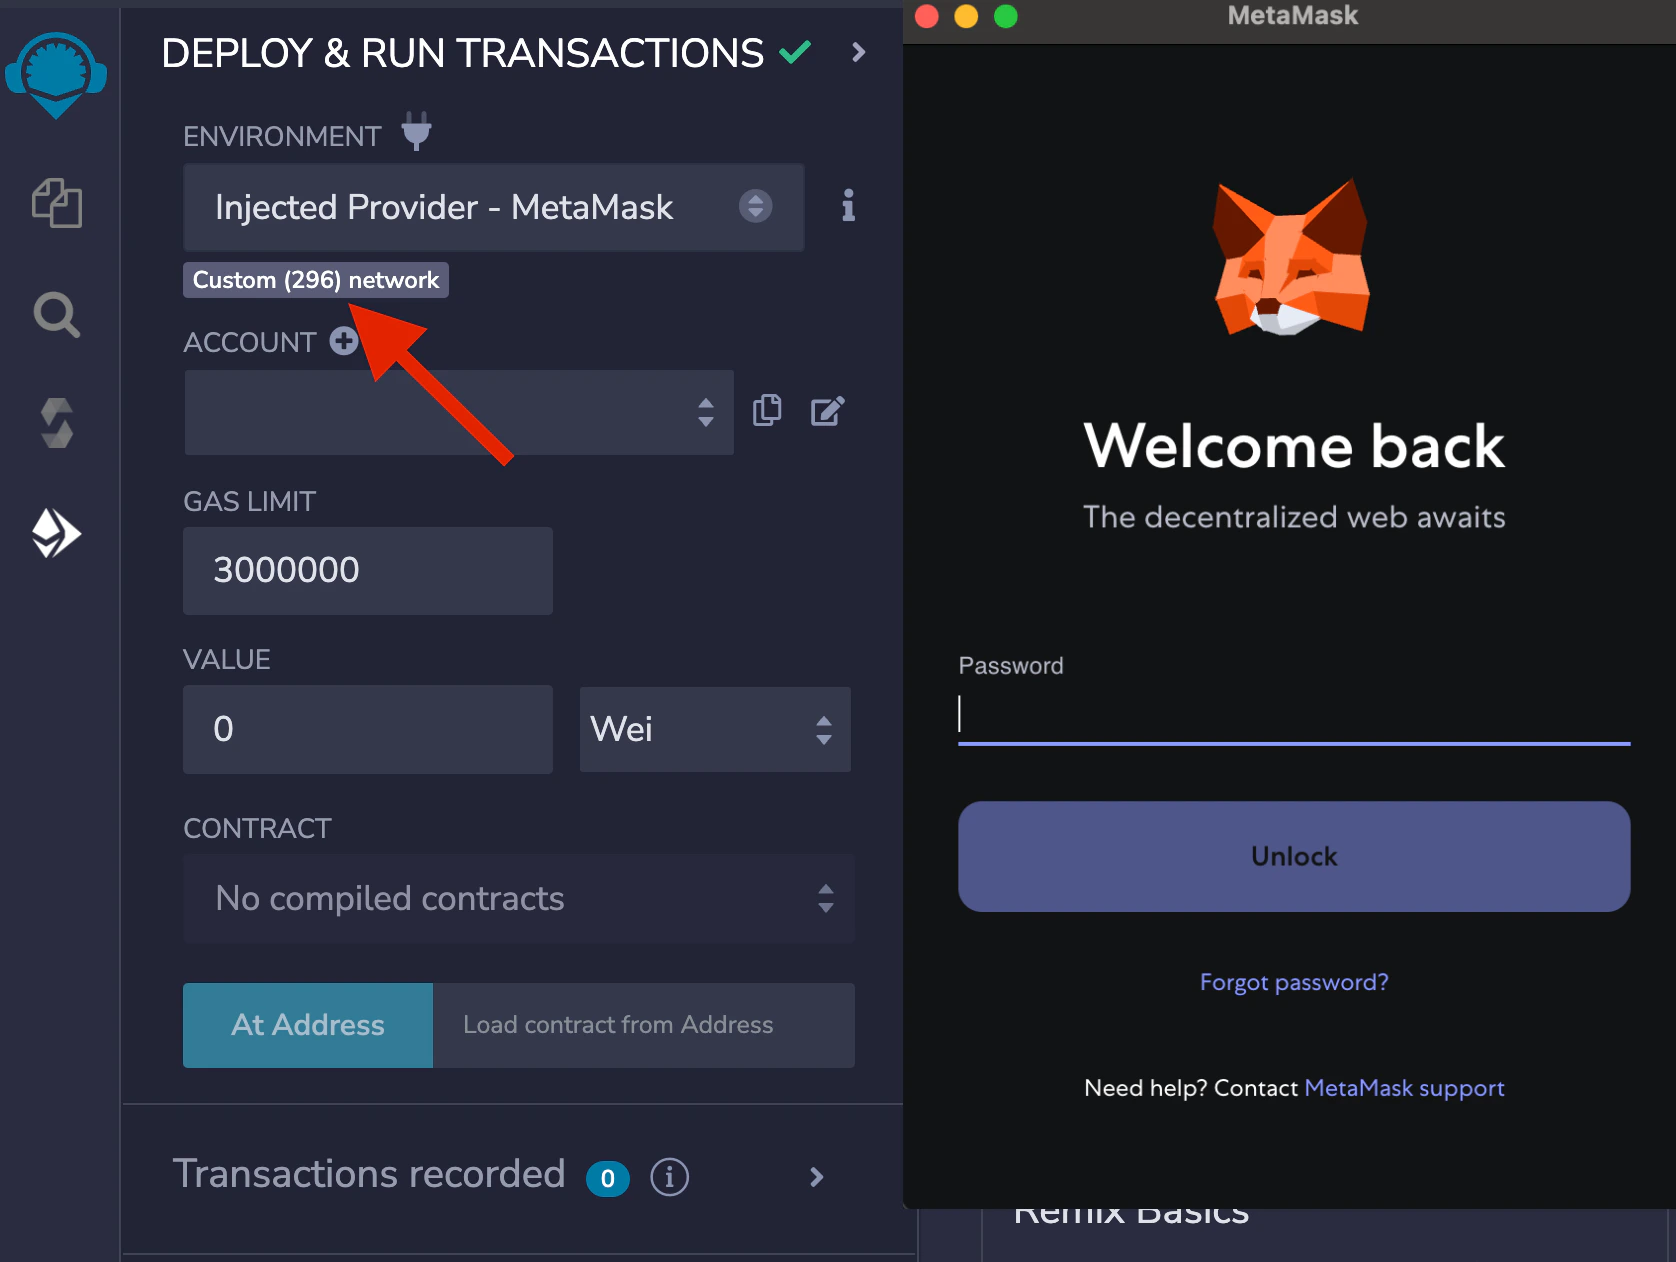Close the MetaMask window with red button
The width and height of the screenshot is (1676, 1262).
tap(927, 16)
